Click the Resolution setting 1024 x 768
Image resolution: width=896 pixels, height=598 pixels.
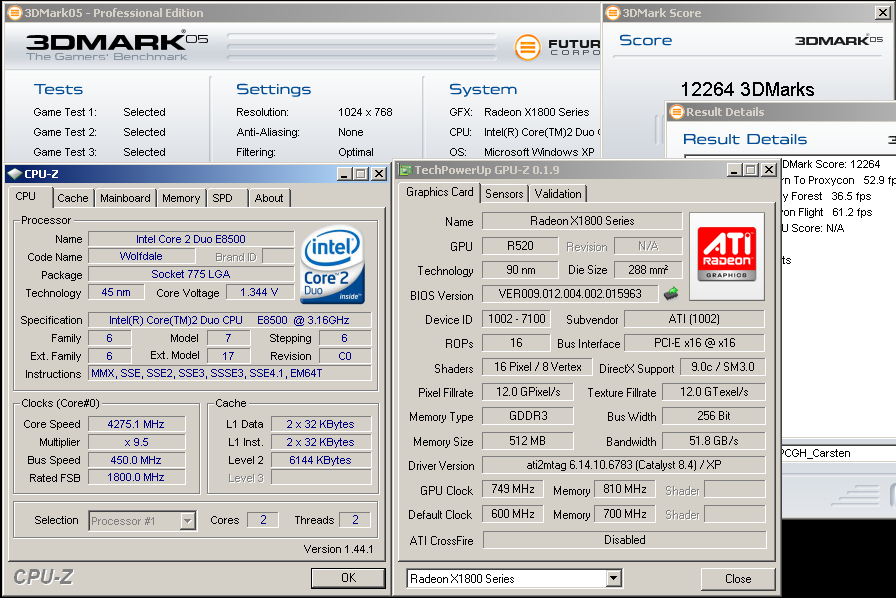click(365, 112)
